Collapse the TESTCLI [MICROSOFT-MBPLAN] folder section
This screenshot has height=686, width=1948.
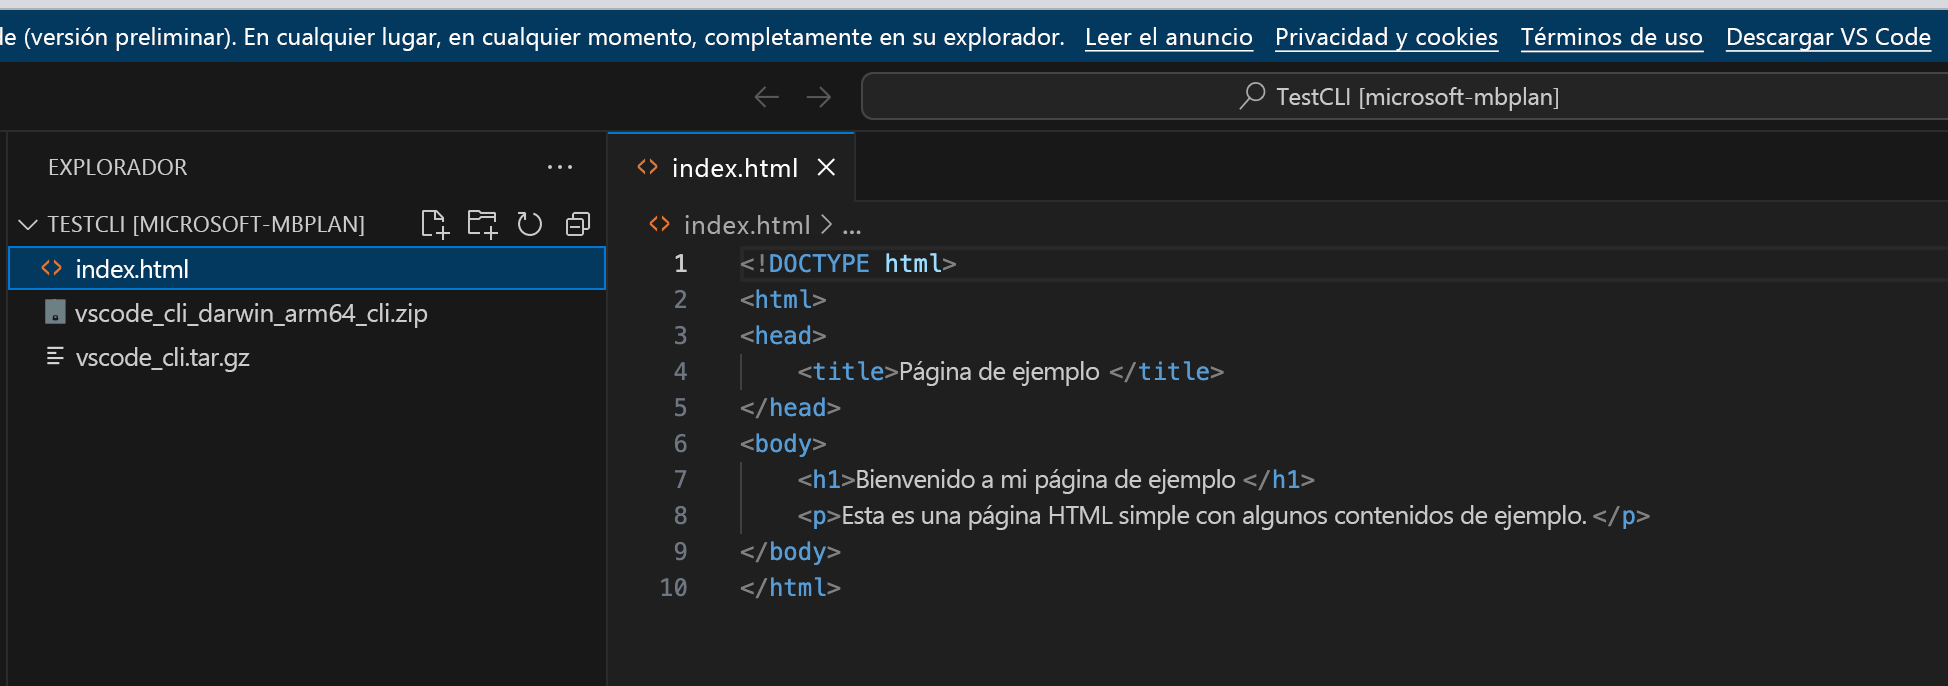pyautogui.click(x=28, y=224)
